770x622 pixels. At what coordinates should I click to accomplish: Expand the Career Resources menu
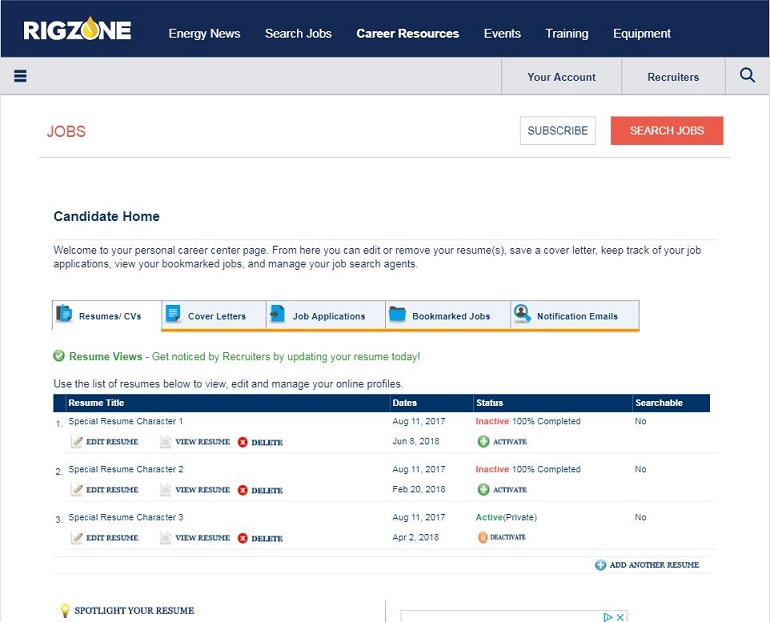tap(407, 33)
